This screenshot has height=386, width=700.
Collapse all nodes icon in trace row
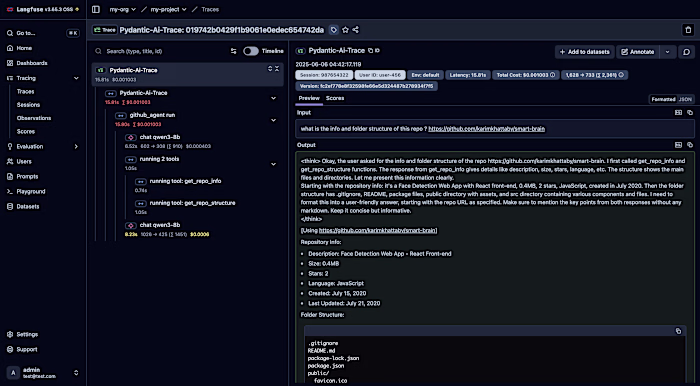point(277,69)
